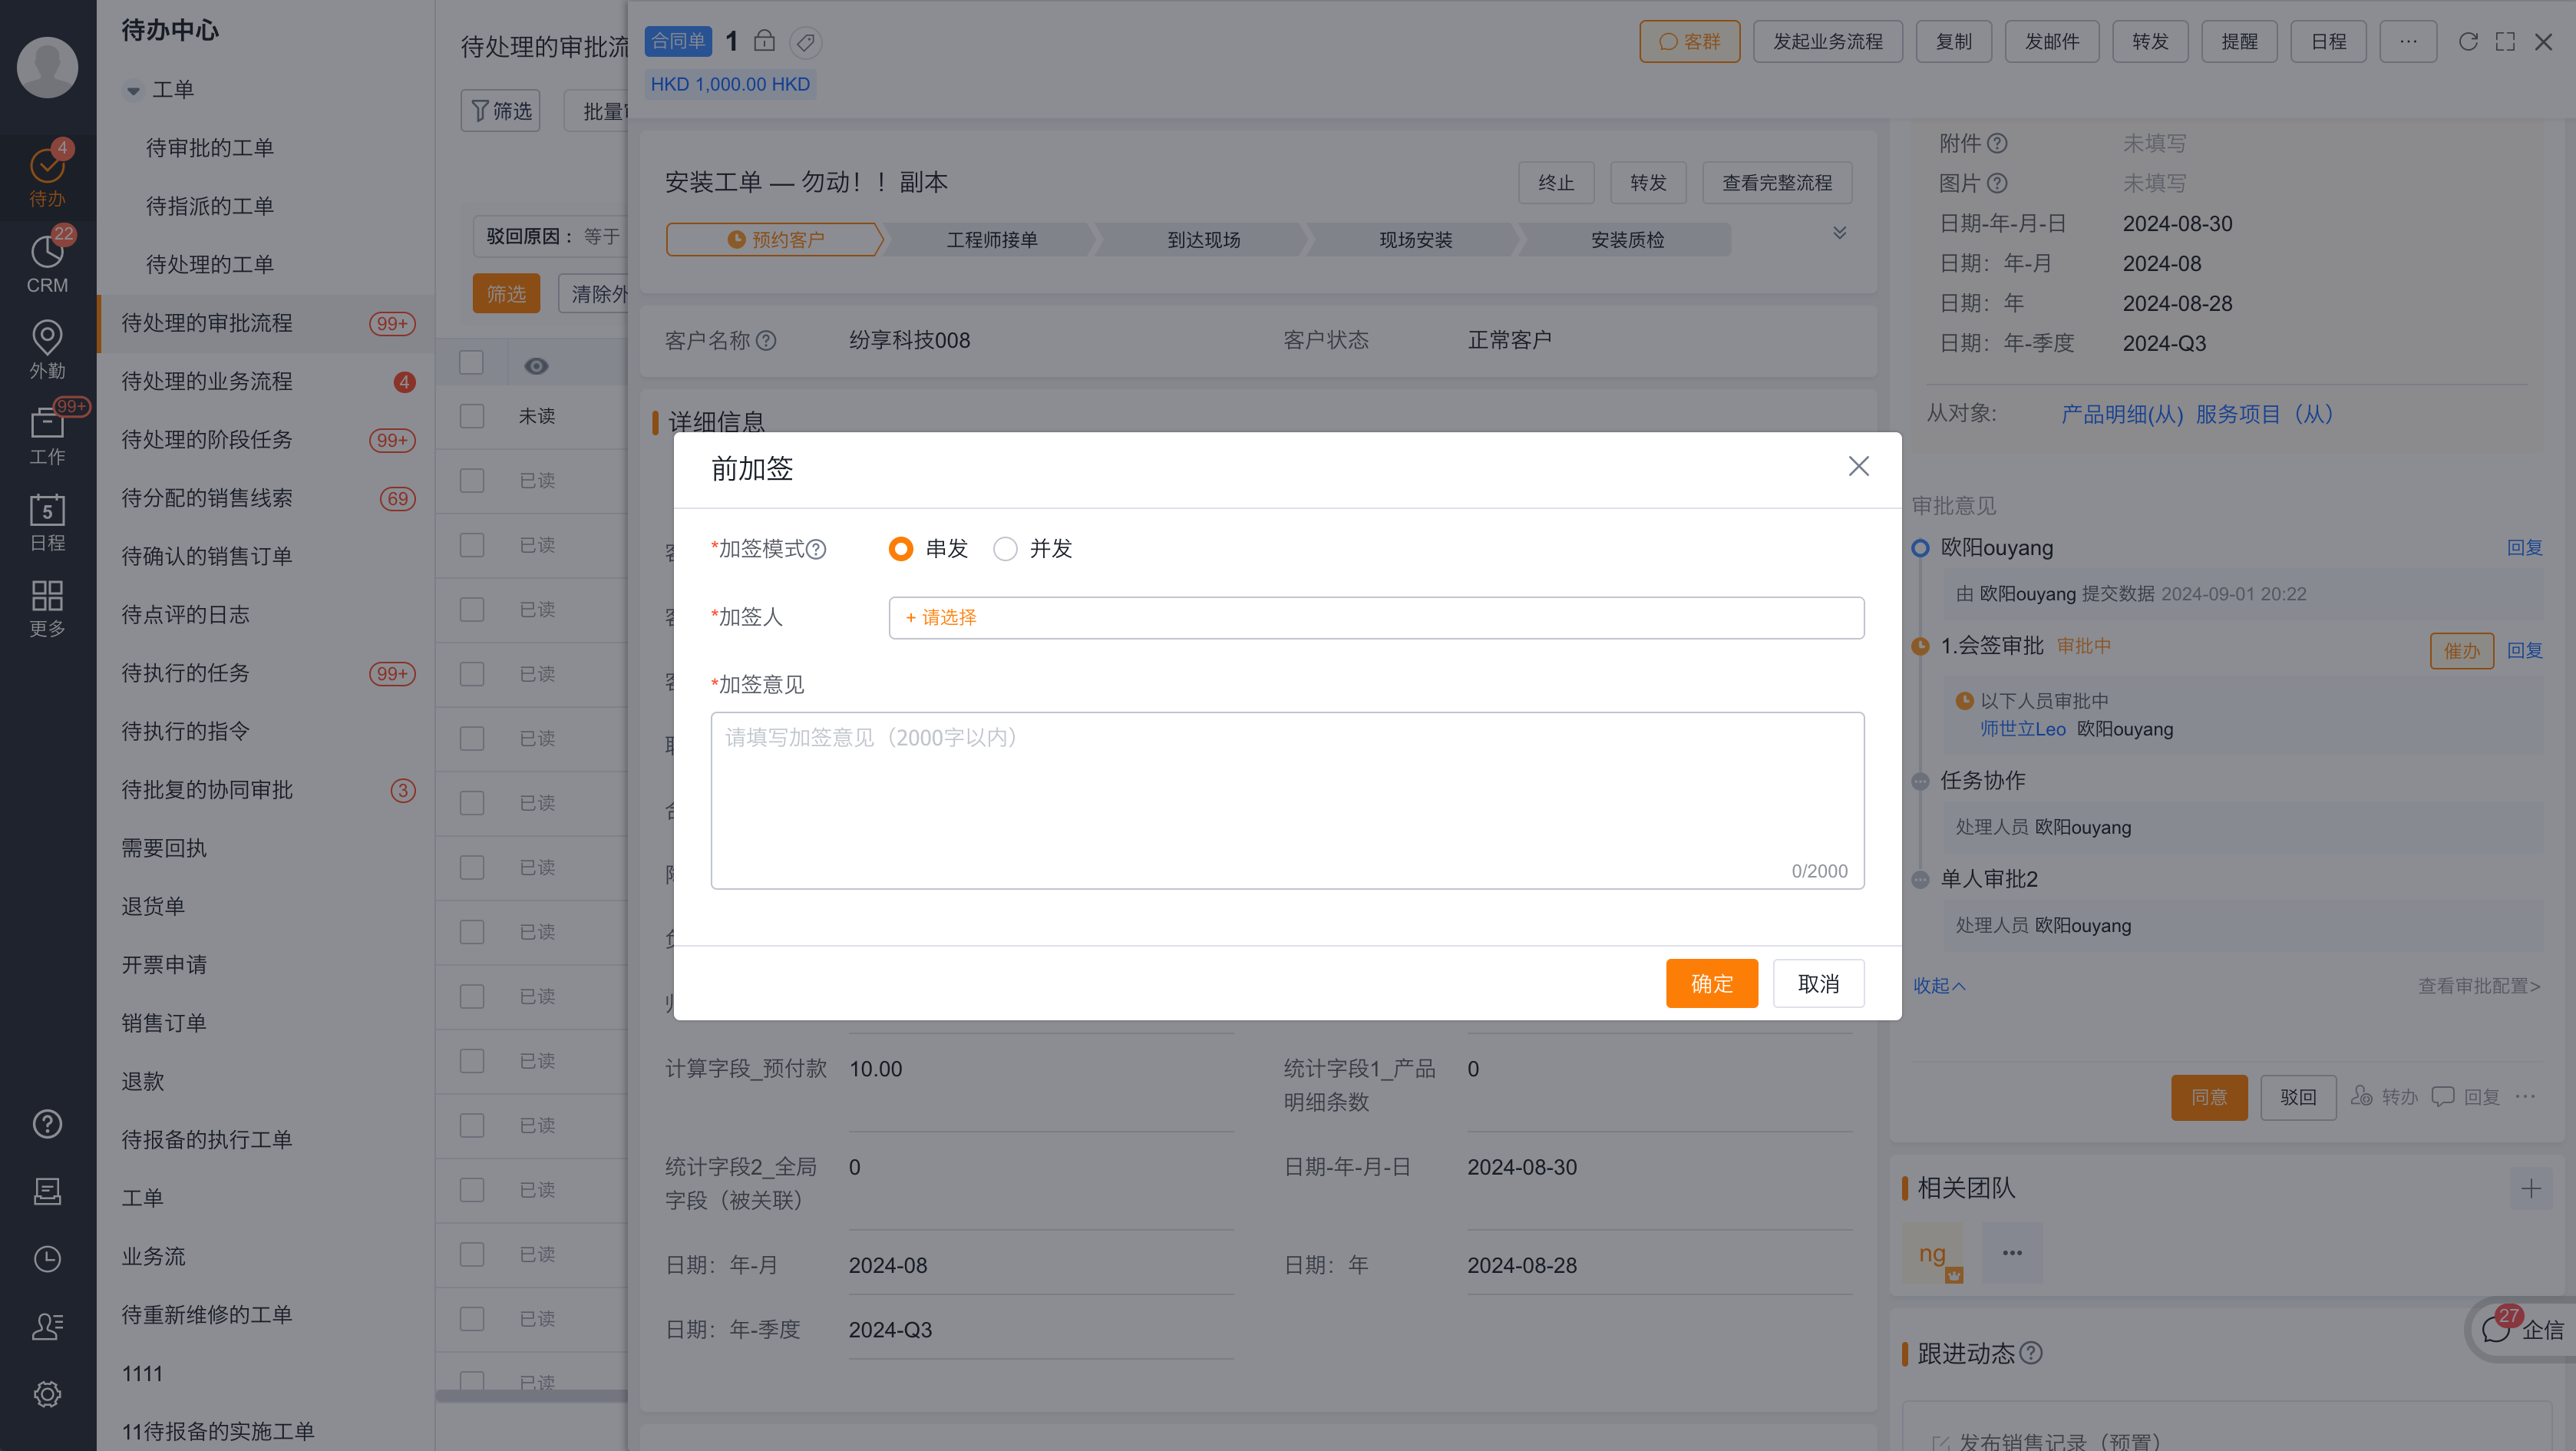Select the 并发 radio option
The height and width of the screenshot is (1451, 2576).
coord(1005,549)
